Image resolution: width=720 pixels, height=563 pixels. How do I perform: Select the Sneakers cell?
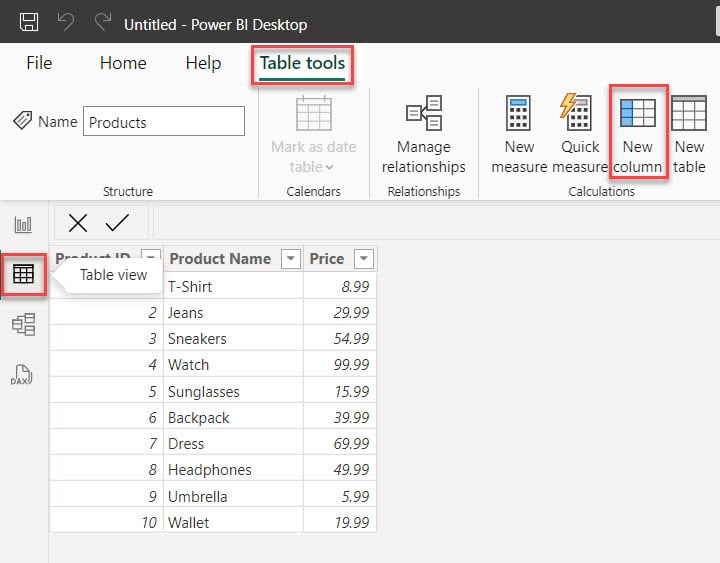click(x=233, y=338)
